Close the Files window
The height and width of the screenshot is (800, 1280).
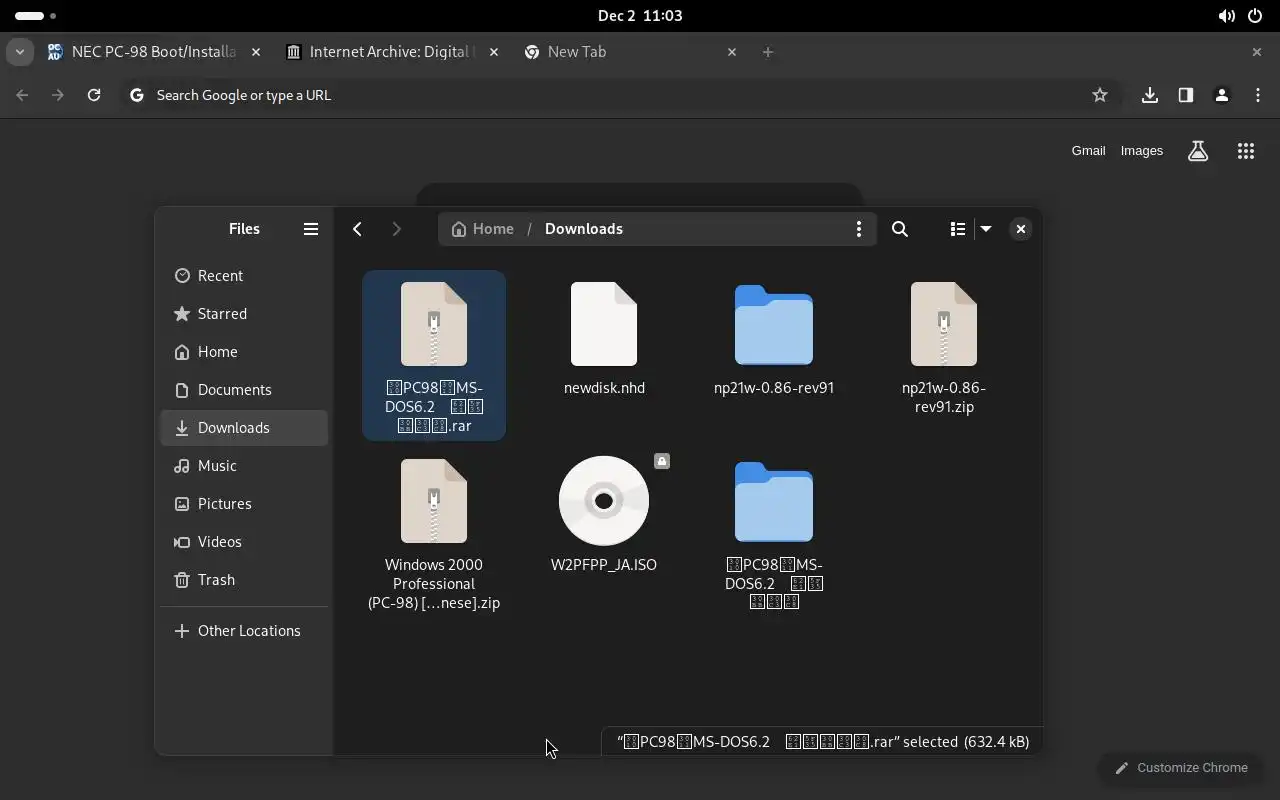1020,229
